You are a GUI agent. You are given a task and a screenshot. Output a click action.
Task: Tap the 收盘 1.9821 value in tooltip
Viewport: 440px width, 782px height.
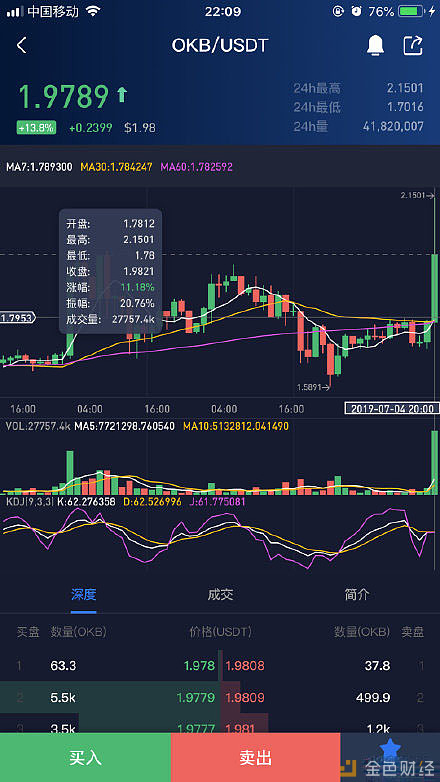139,271
